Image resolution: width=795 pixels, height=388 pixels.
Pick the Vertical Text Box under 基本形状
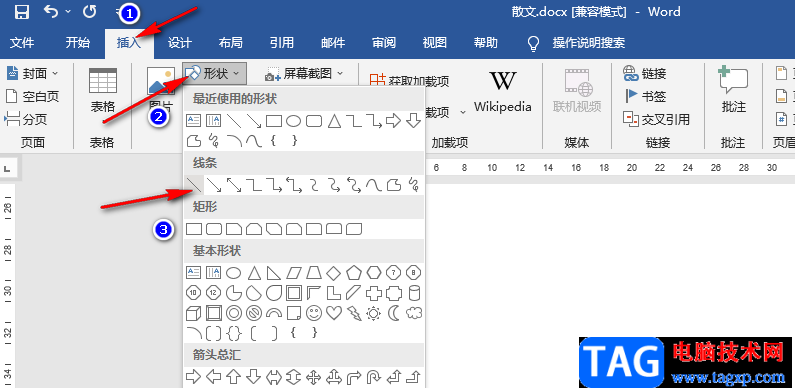[x=213, y=273]
